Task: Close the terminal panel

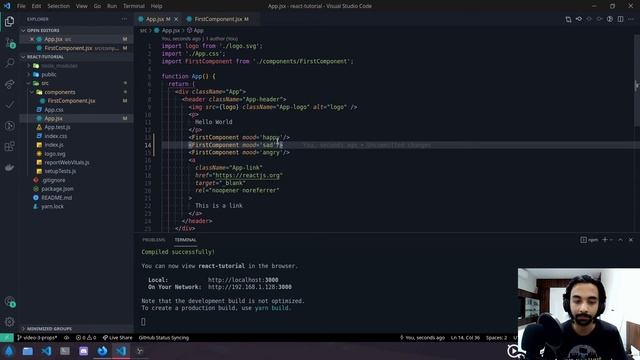Action: (631, 240)
